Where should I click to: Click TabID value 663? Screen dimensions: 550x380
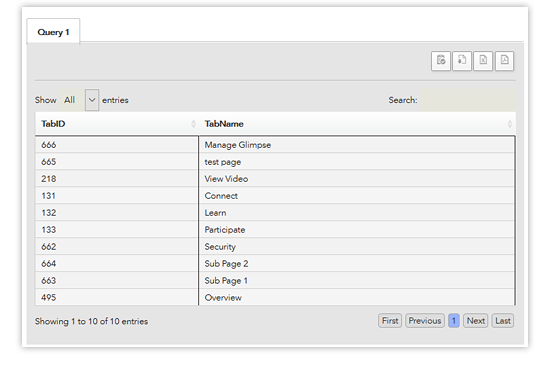coord(49,280)
